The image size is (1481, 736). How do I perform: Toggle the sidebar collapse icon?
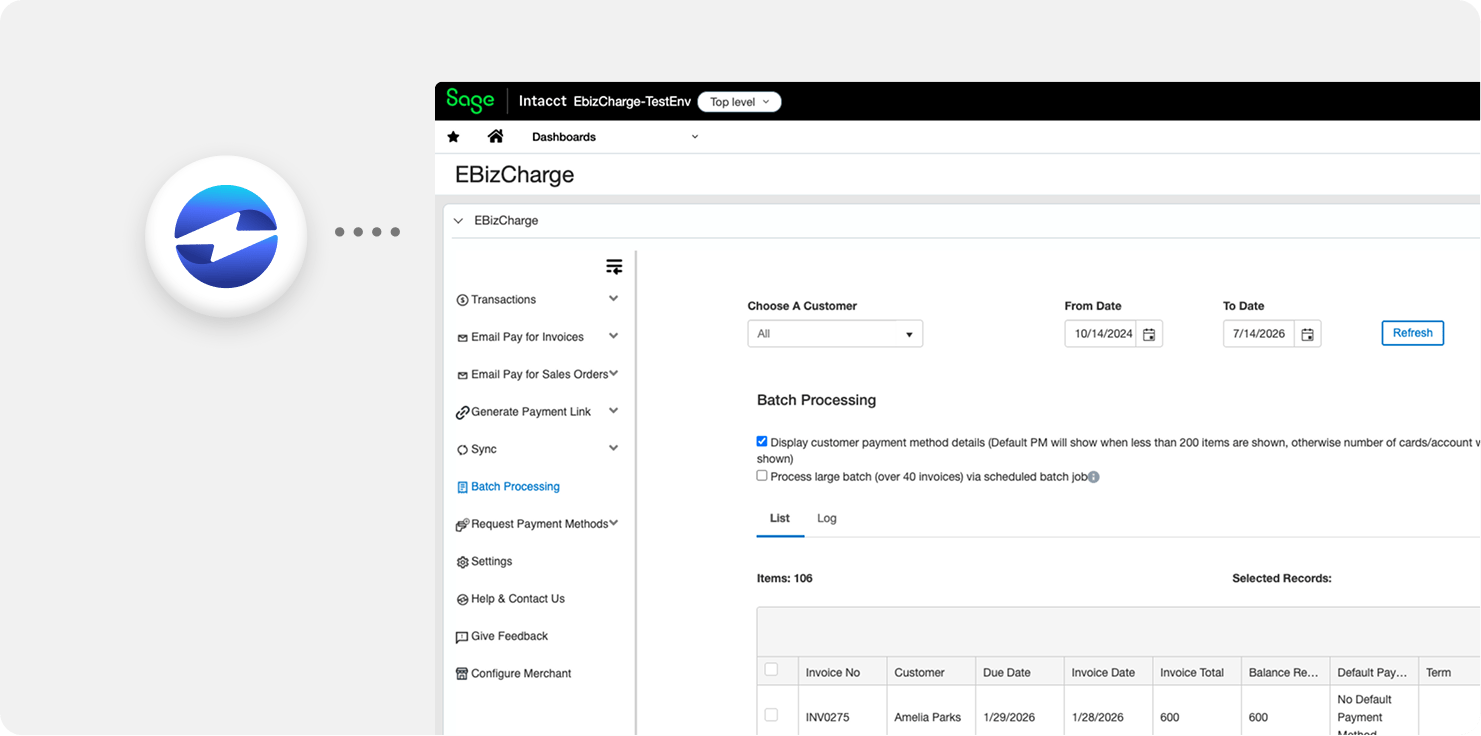pyautogui.click(x=614, y=267)
